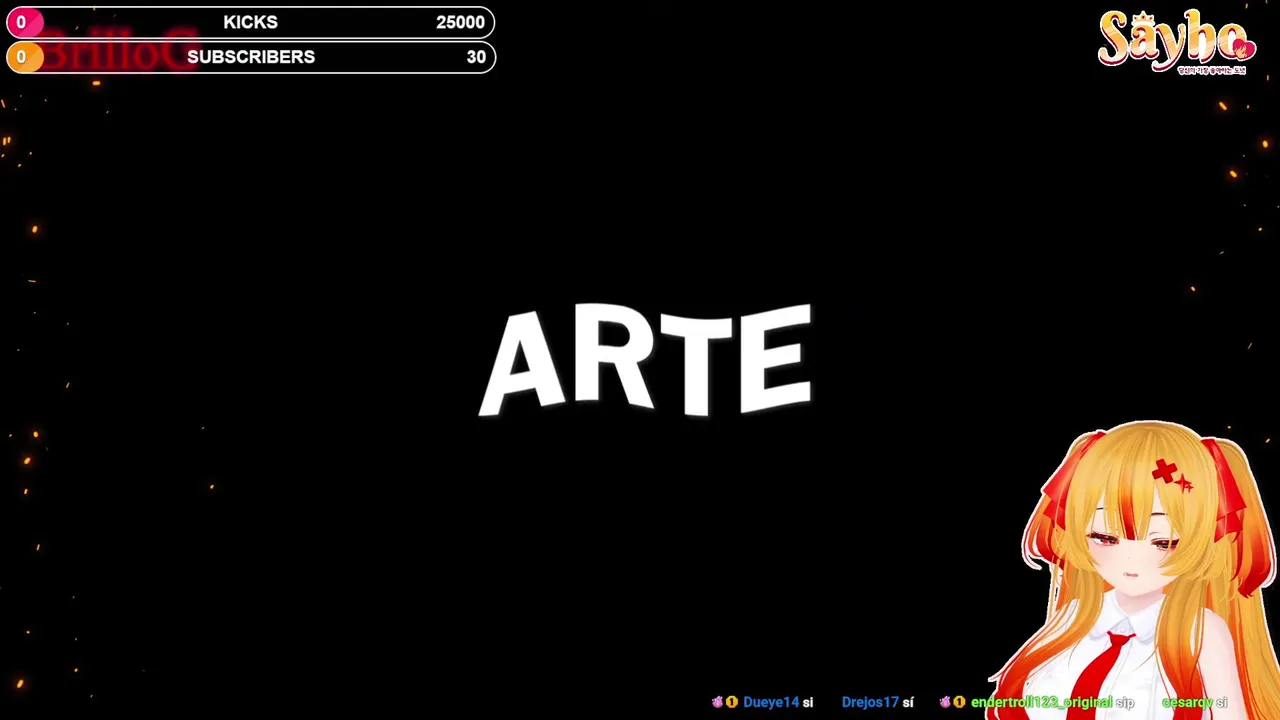Click the pink badge beside Dueye14
The width and height of the screenshot is (1280, 720).
point(717,702)
